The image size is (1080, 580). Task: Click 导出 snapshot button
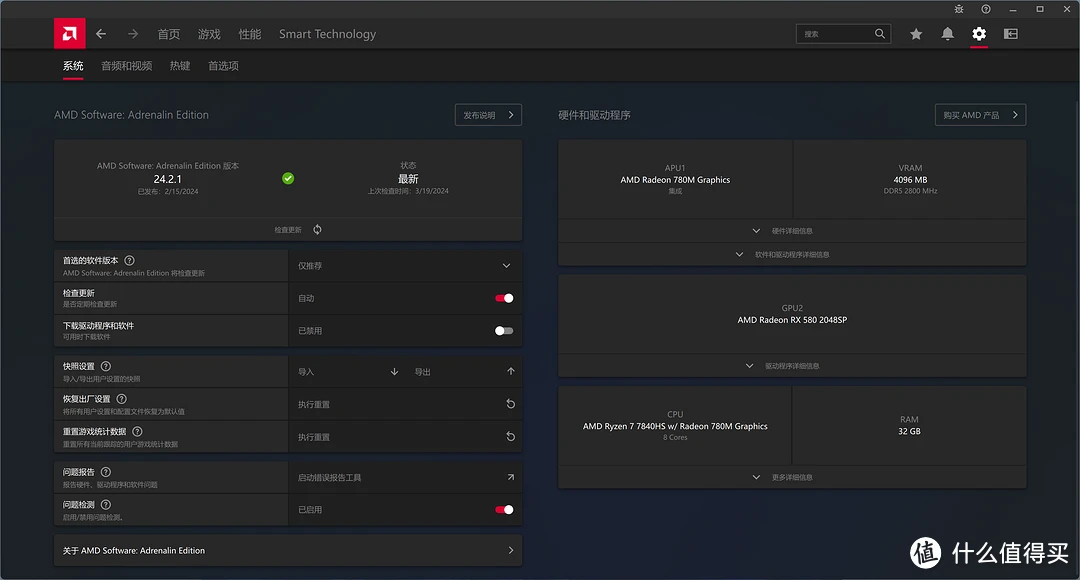pyautogui.click(x=422, y=372)
